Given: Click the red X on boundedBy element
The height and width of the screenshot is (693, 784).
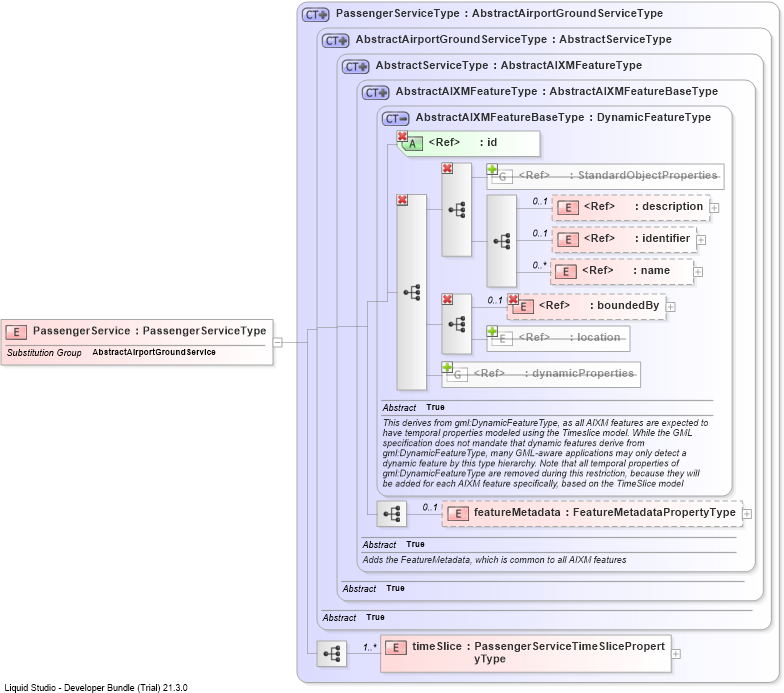Looking at the screenshot, I should point(513,299).
